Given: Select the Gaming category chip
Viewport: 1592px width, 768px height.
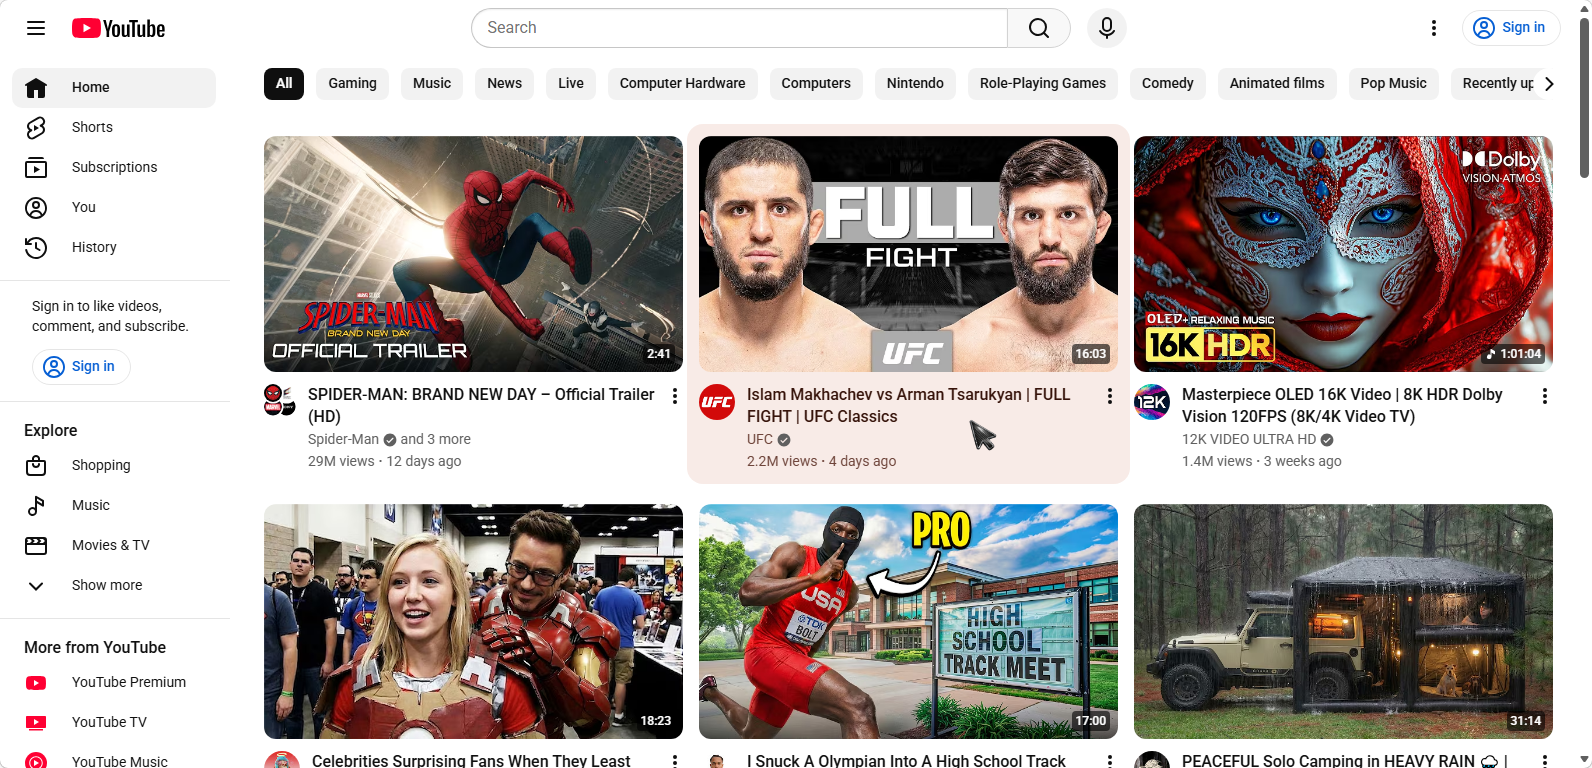Looking at the screenshot, I should click(x=352, y=83).
